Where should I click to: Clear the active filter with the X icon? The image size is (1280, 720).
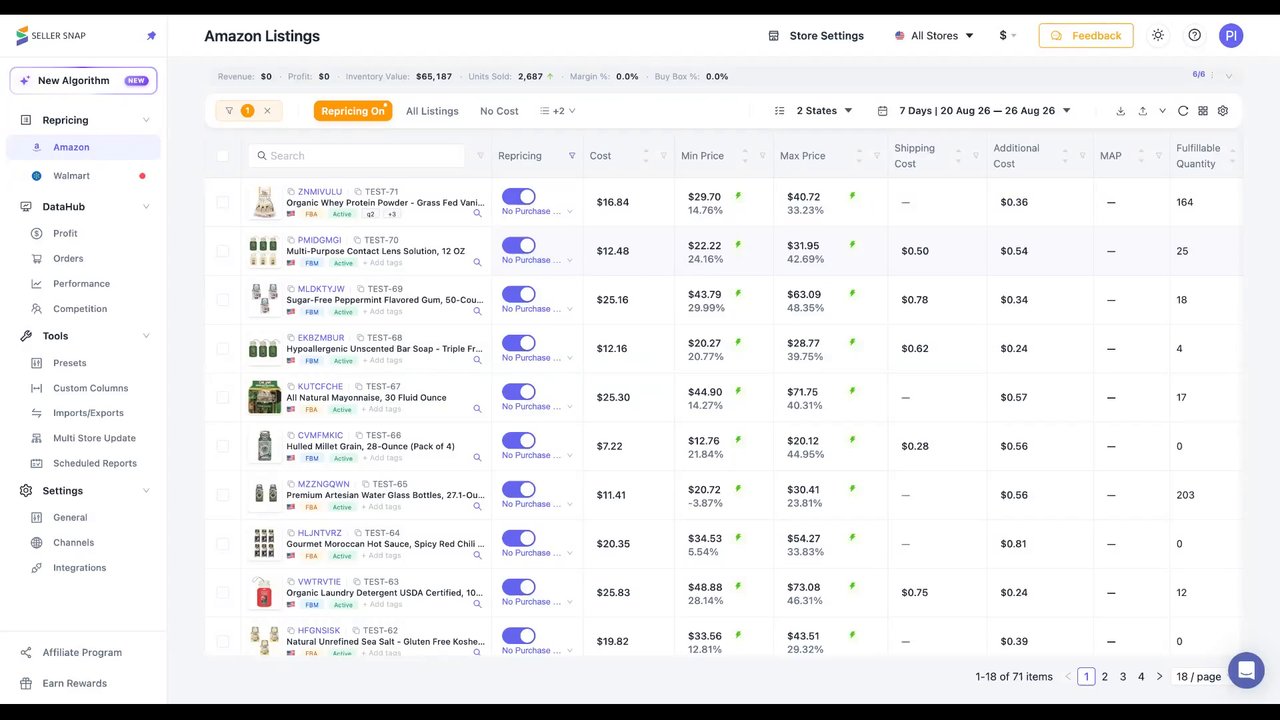coord(267,111)
